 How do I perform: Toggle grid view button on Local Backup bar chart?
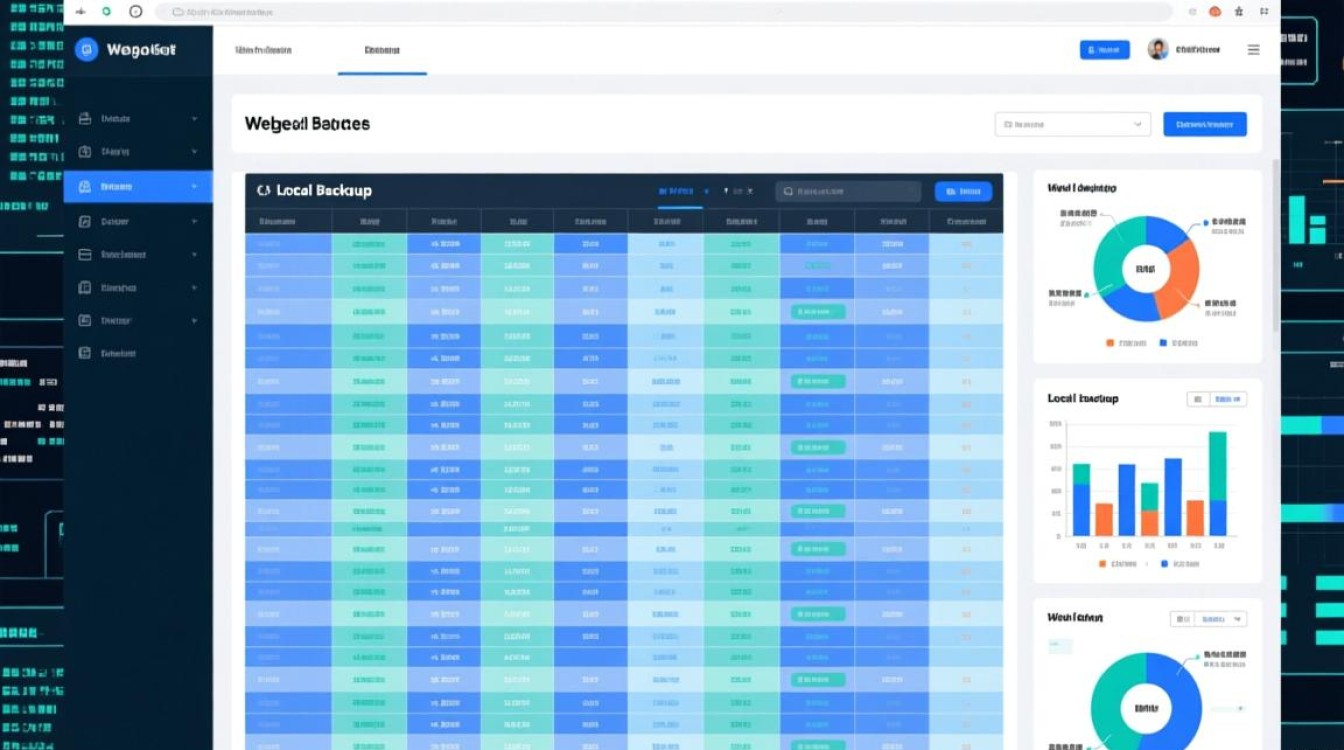pos(1197,399)
